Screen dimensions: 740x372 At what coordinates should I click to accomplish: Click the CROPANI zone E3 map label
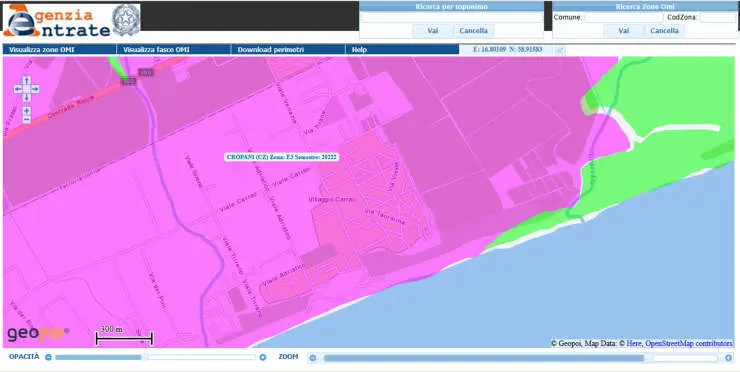(x=282, y=157)
